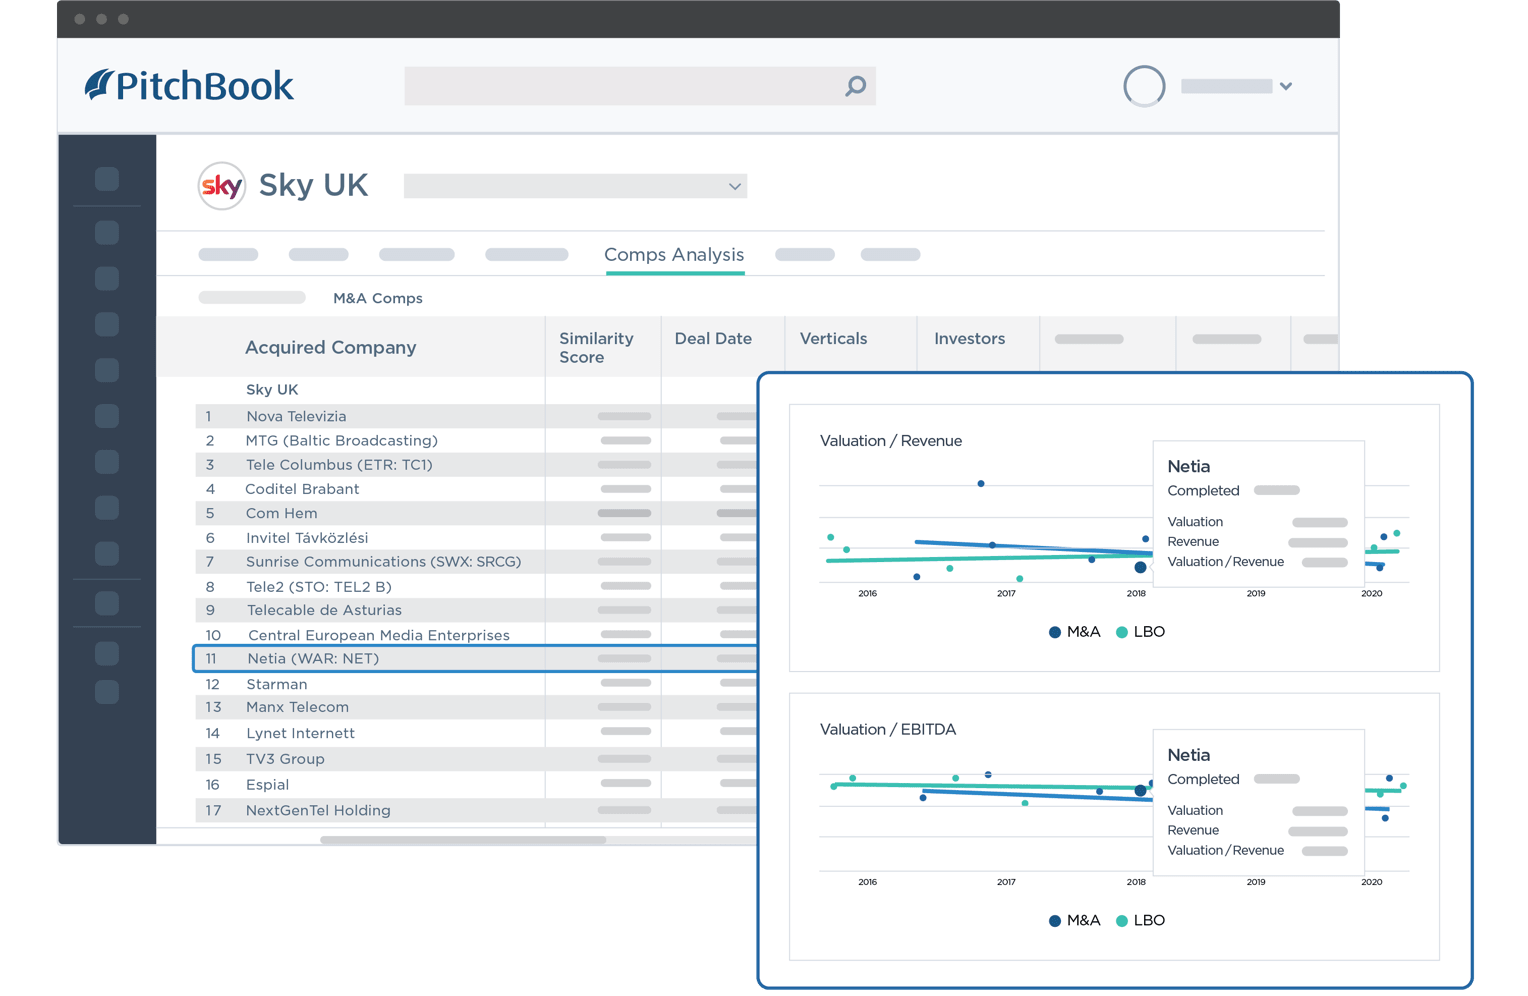Open the user profile avatar circle
Viewport: 1528px width, 996px height.
click(x=1144, y=86)
